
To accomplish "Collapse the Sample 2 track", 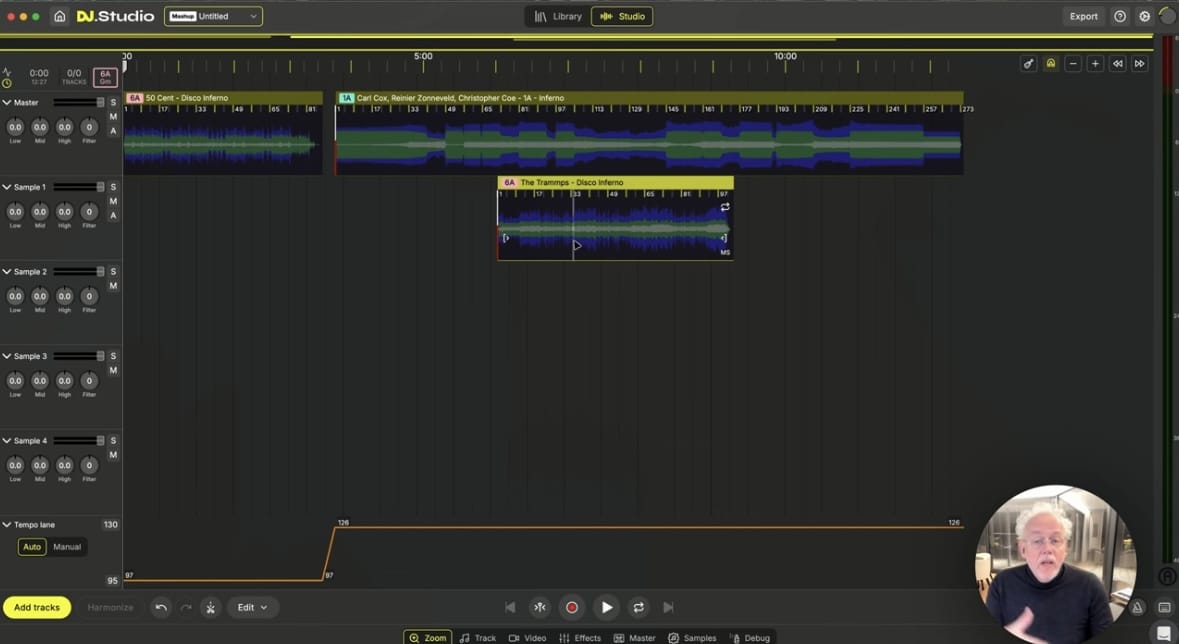I will [x=7, y=272].
